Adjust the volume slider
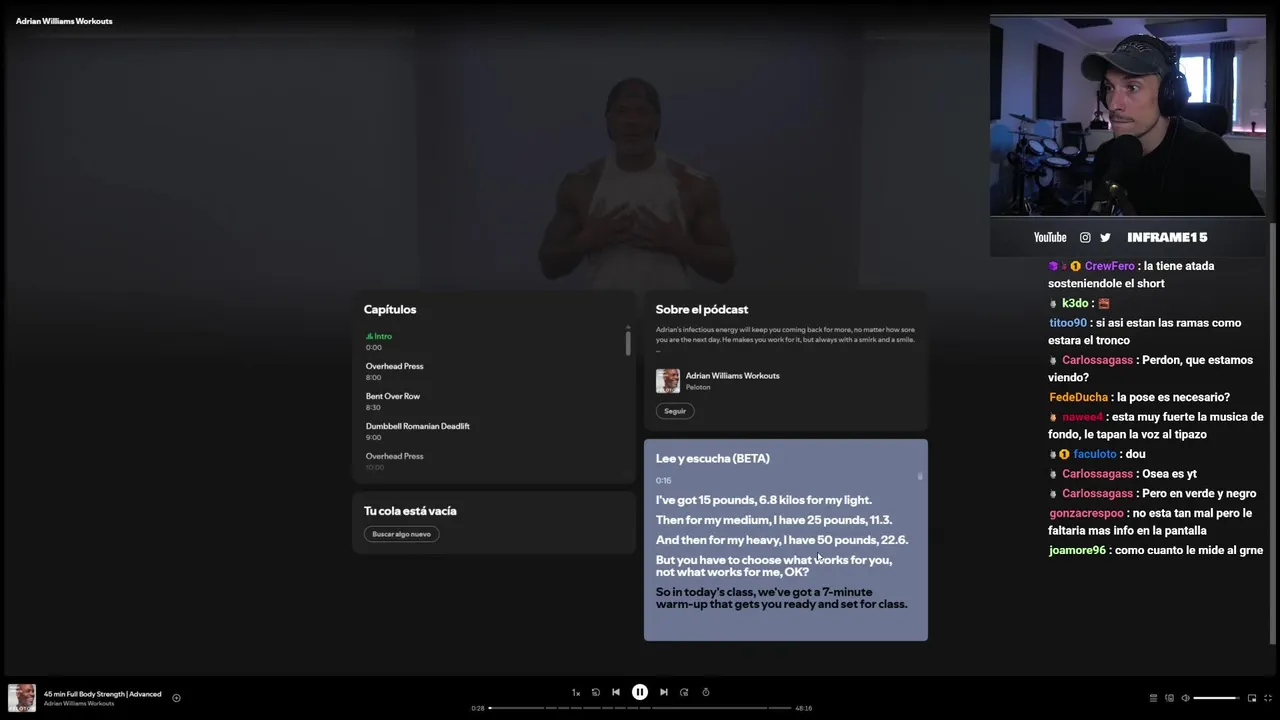1280x720 pixels. point(1216,698)
